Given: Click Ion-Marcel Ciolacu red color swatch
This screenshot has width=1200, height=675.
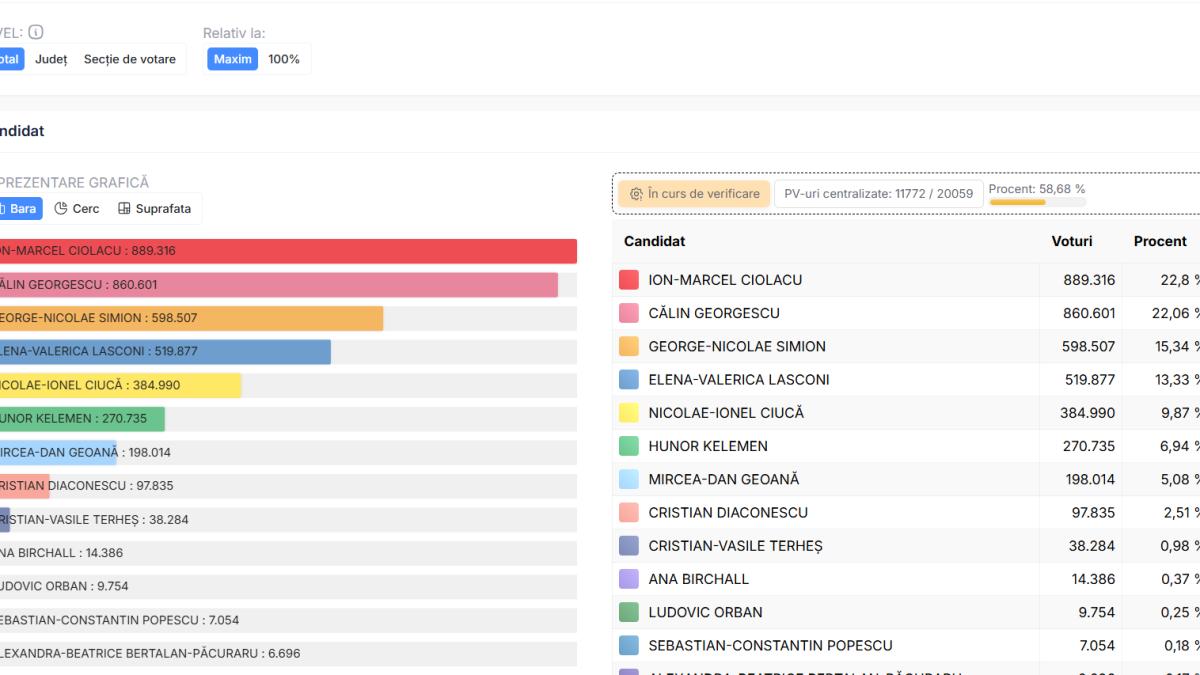Looking at the screenshot, I should coord(629,280).
